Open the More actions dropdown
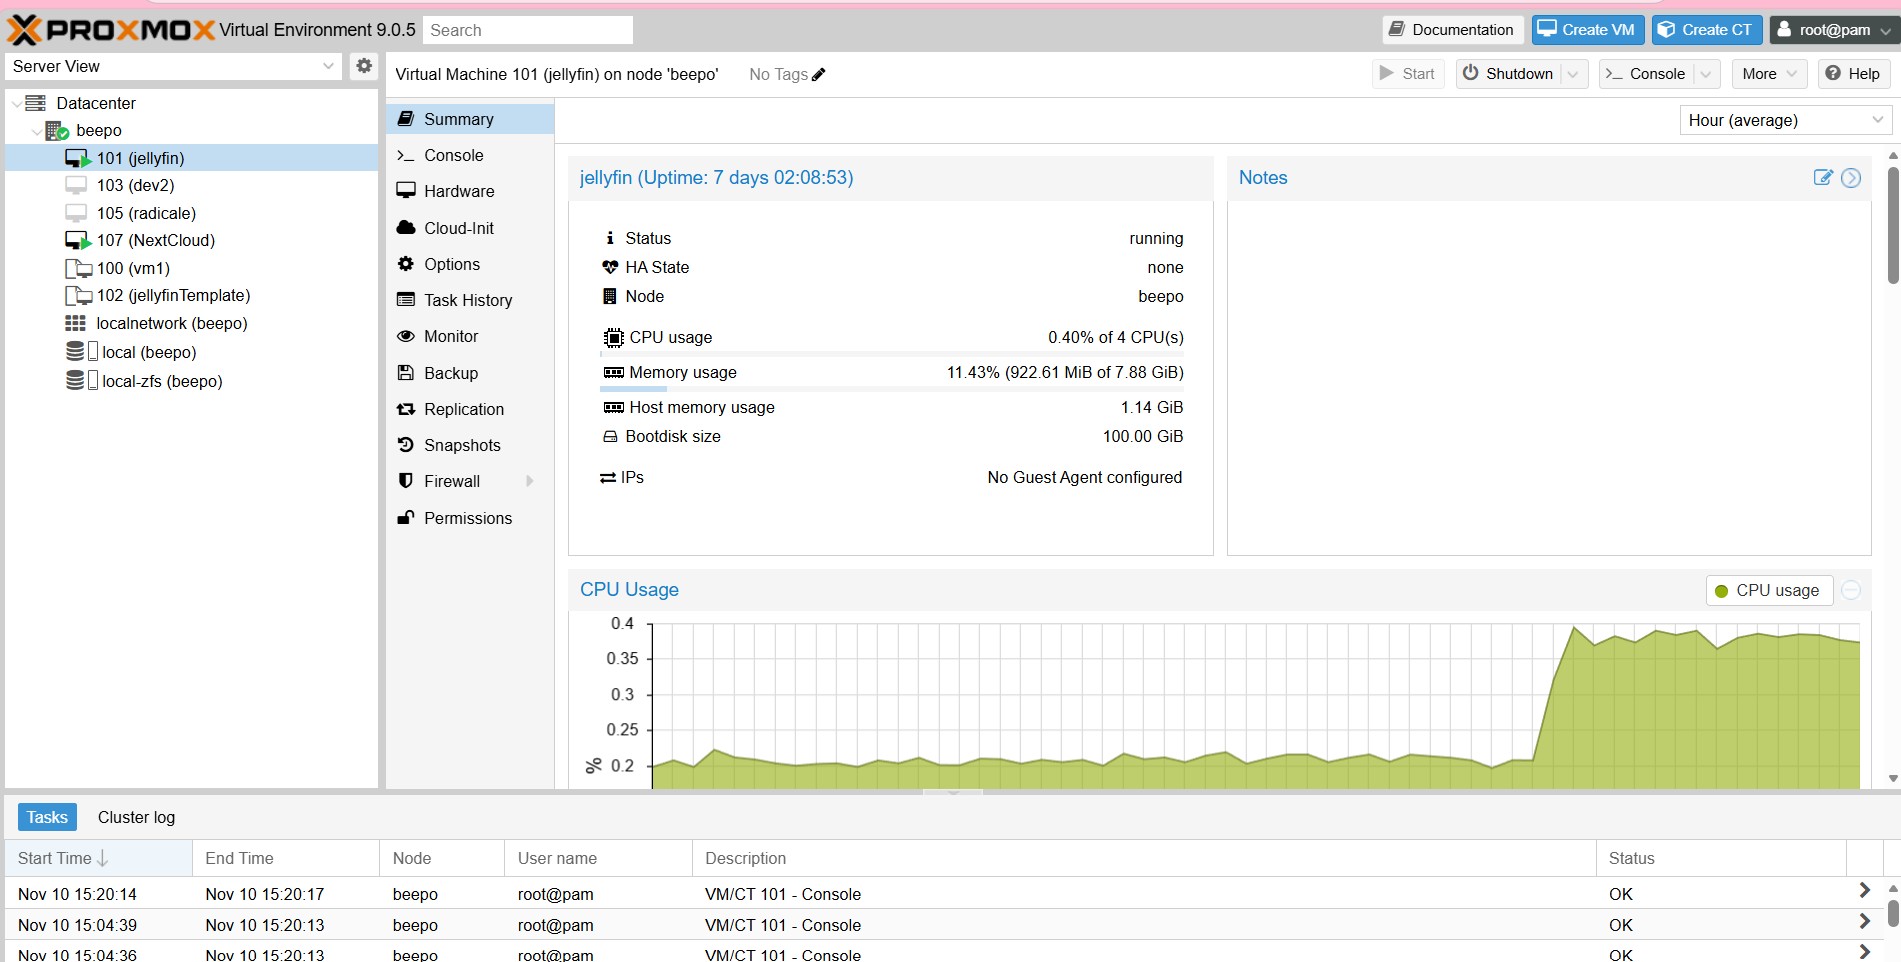This screenshot has width=1901, height=962. (x=1768, y=74)
